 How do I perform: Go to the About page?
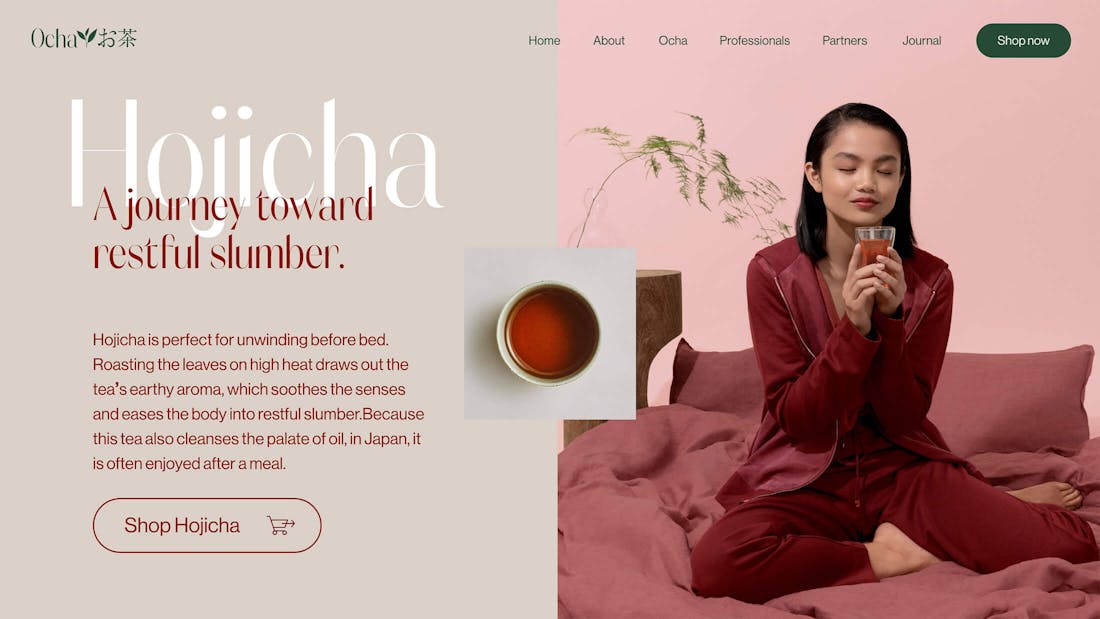point(608,41)
